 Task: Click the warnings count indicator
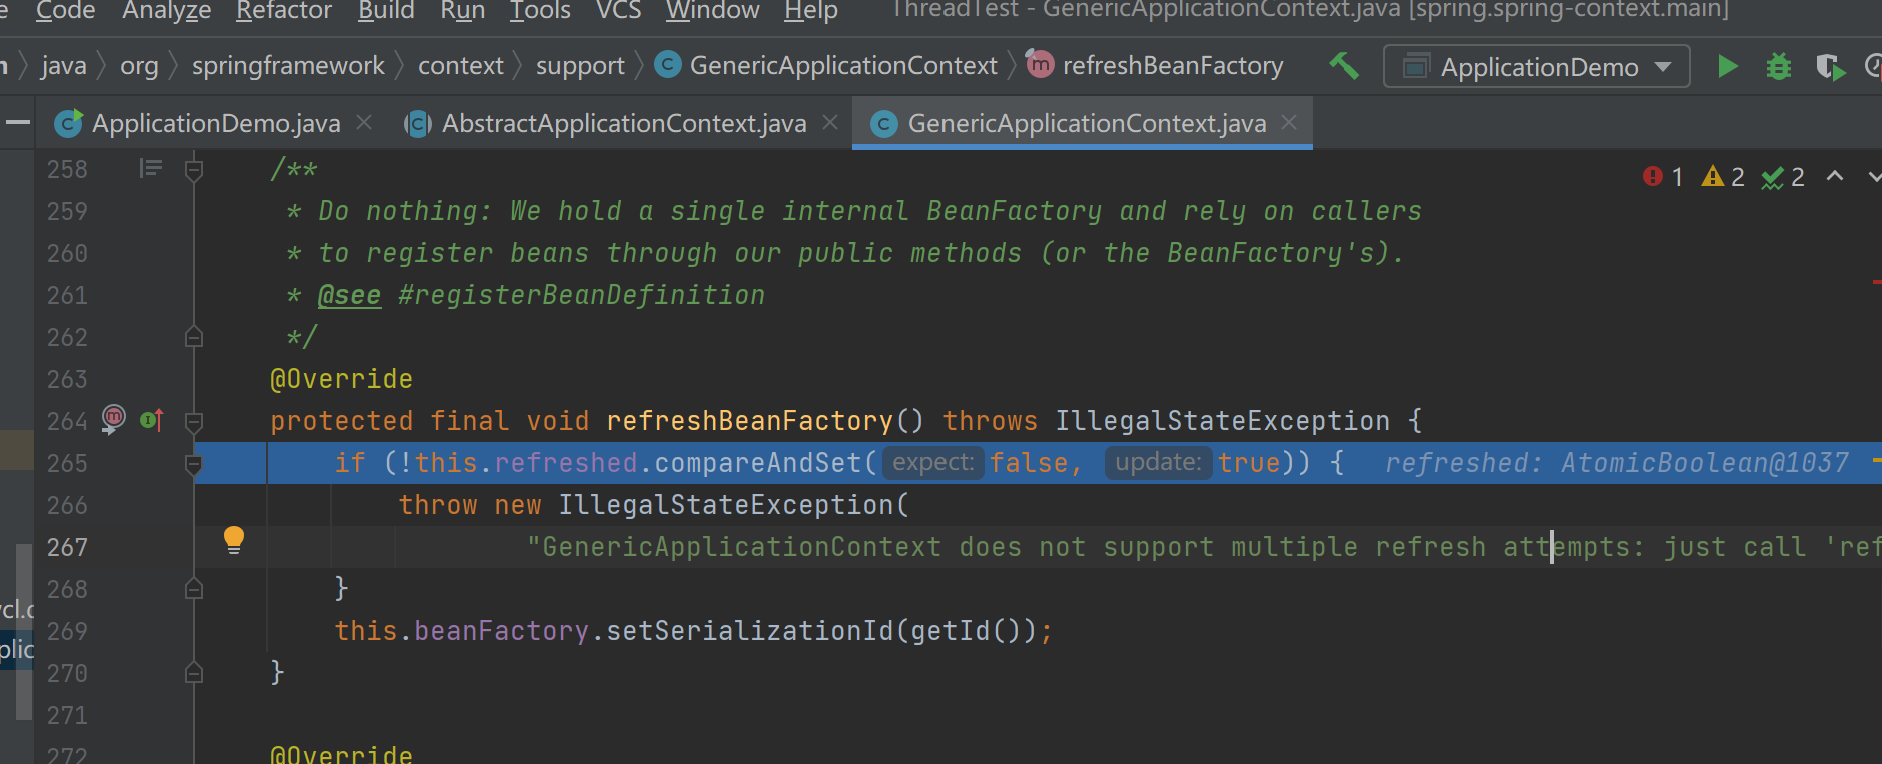(1723, 177)
